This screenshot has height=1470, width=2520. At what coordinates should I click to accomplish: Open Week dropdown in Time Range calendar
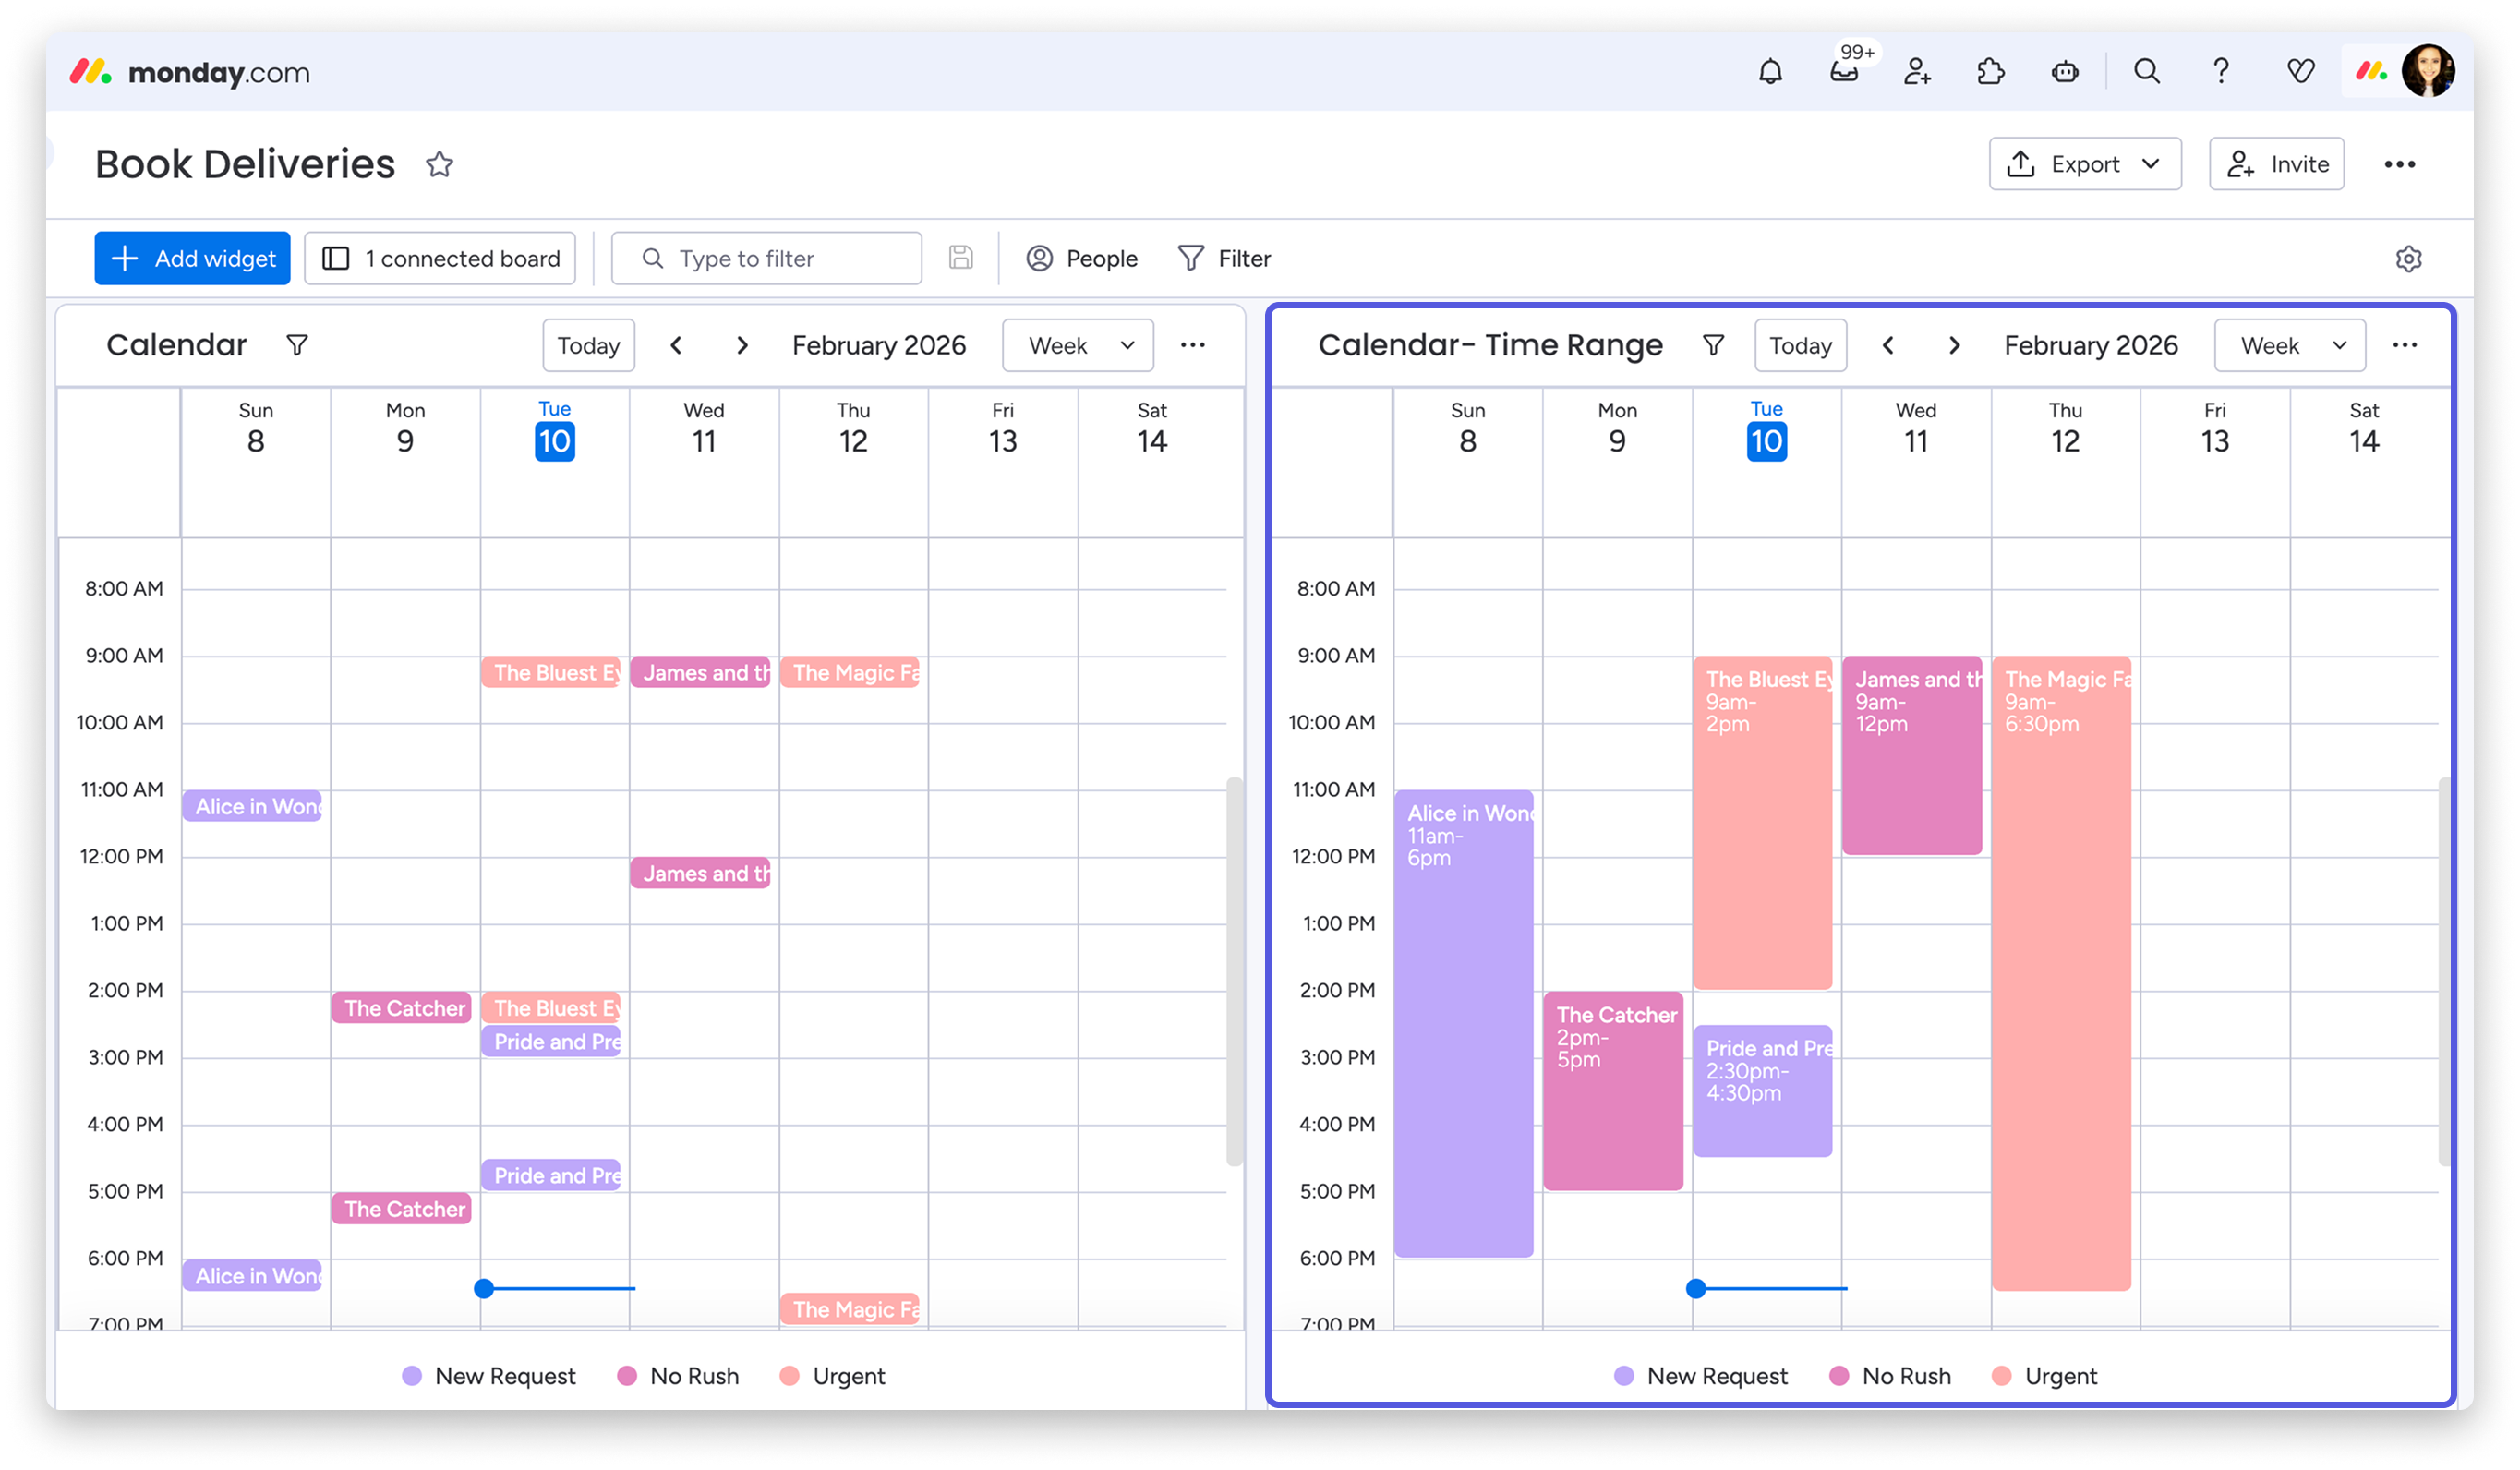pyautogui.click(x=2290, y=346)
